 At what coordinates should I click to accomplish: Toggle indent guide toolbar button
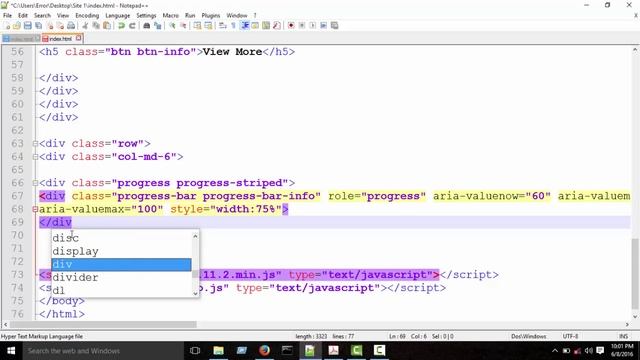[245, 26]
